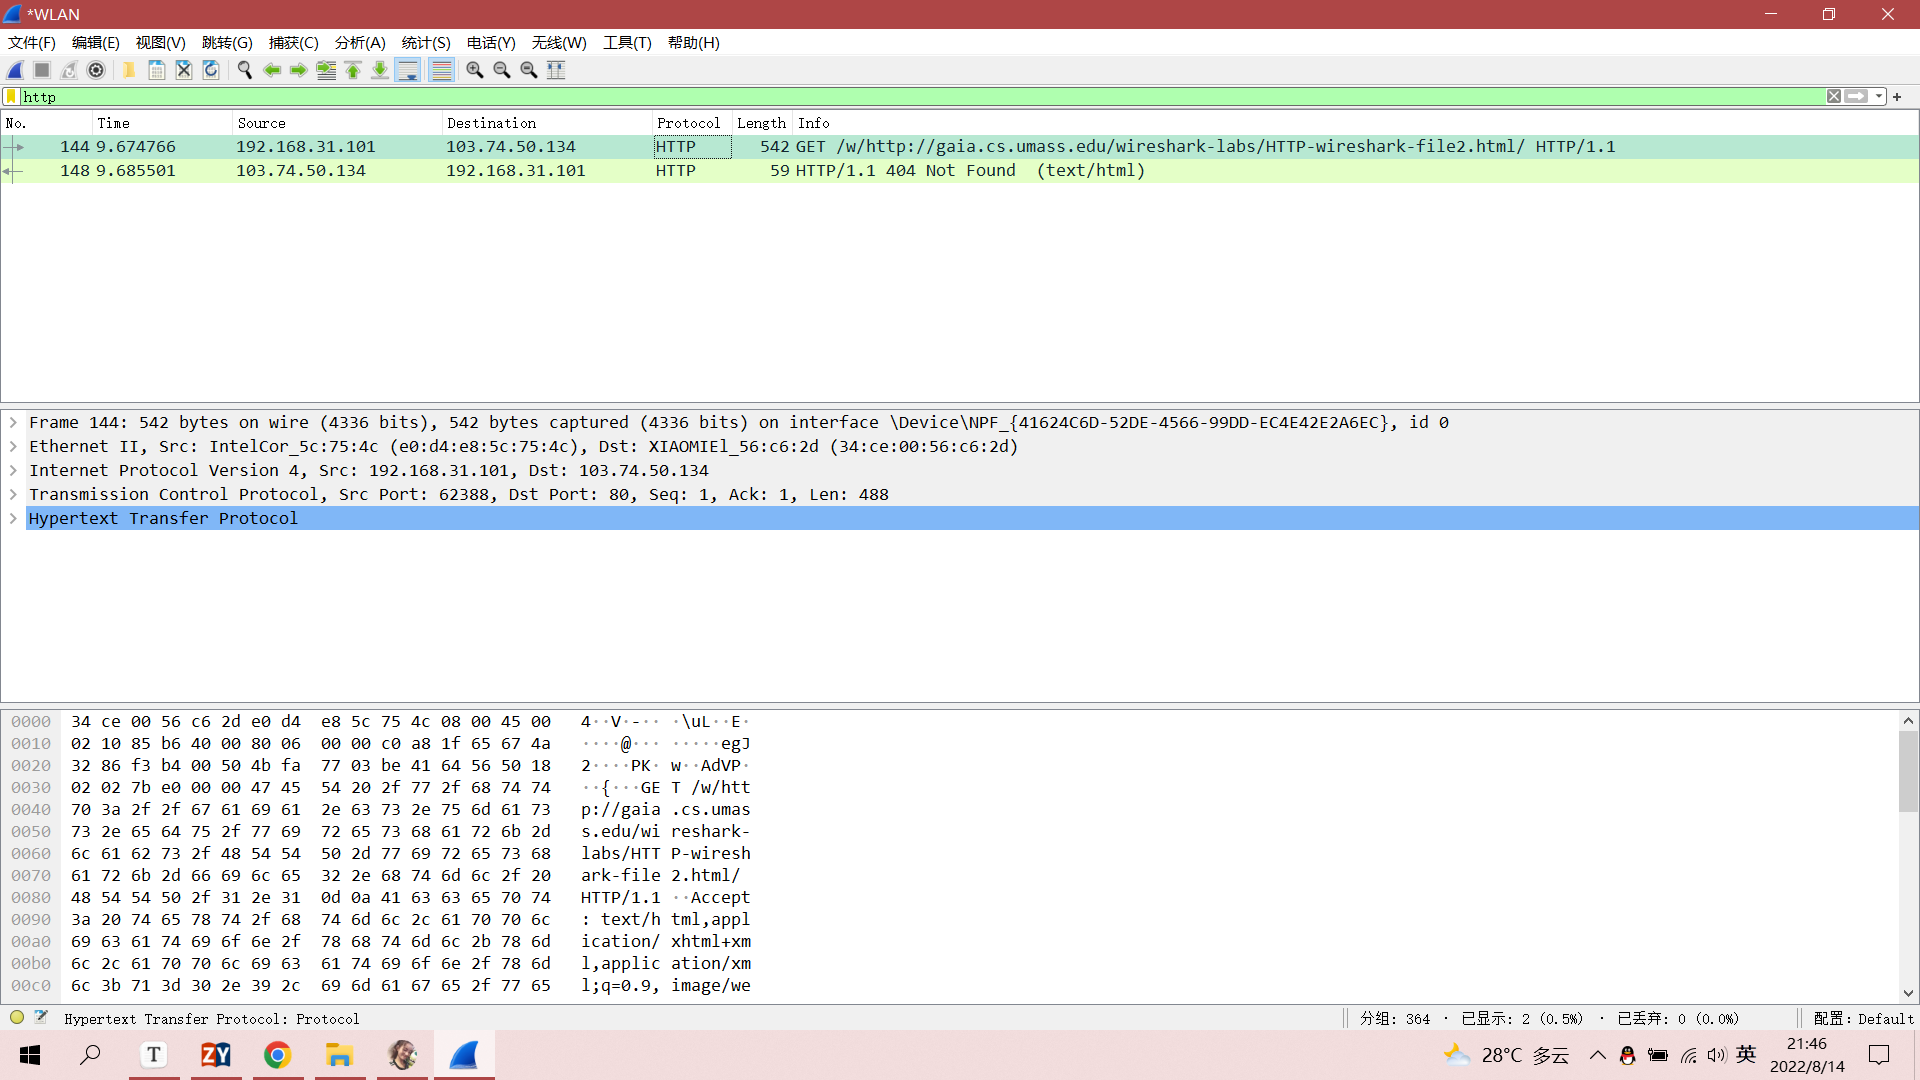Screen dimensions: 1920x1080
Task: Close this capture file icon
Action: [183, 70]
